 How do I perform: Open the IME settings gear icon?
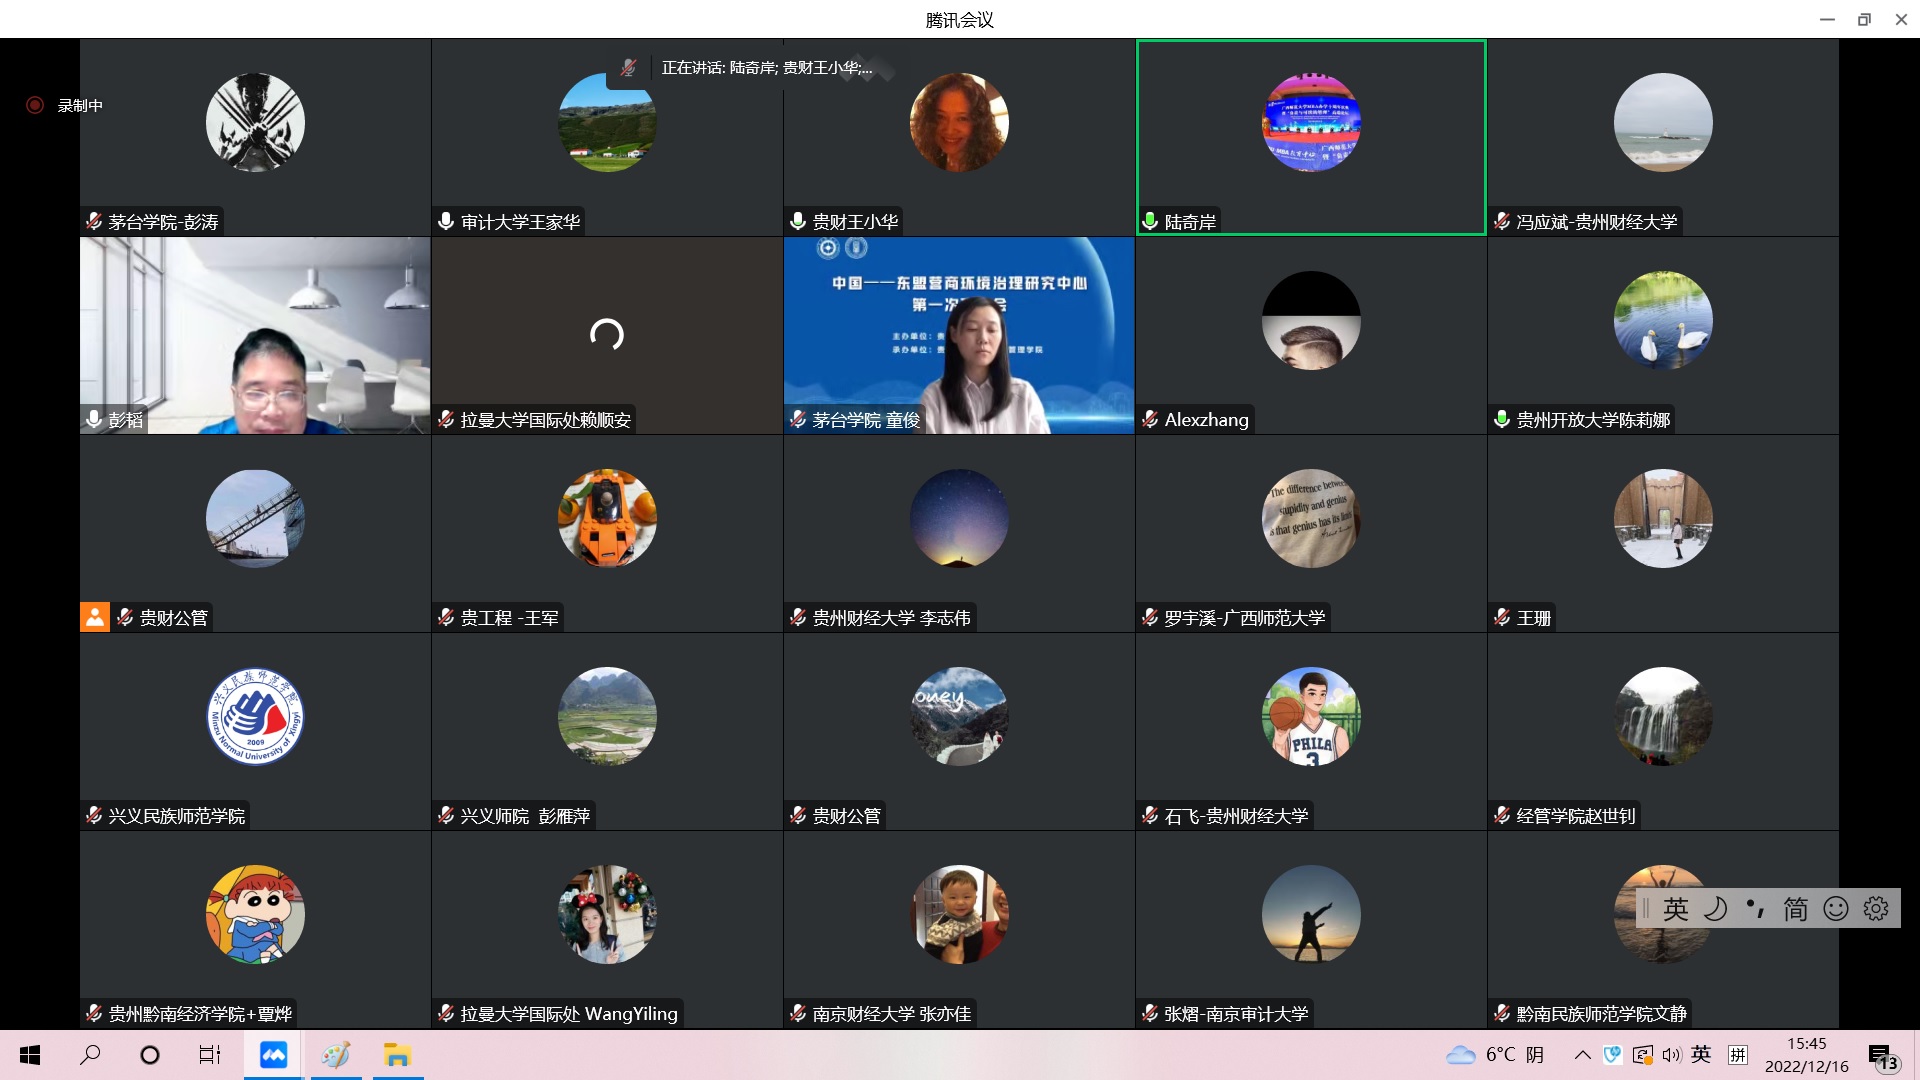coord(1876,908)
